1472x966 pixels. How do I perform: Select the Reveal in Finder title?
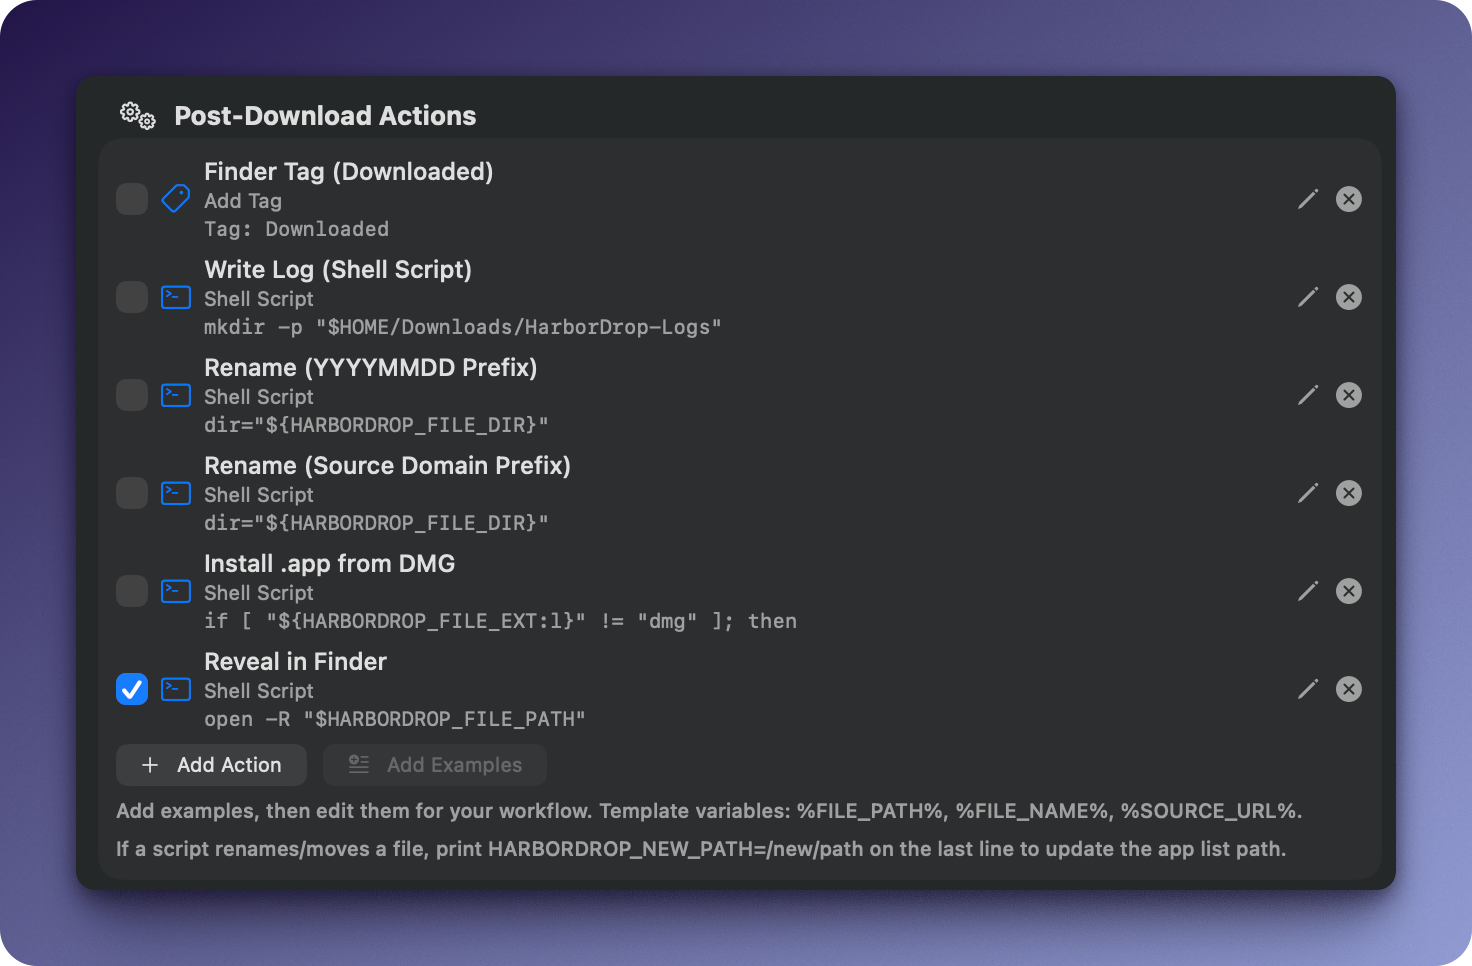click(296, 662)
